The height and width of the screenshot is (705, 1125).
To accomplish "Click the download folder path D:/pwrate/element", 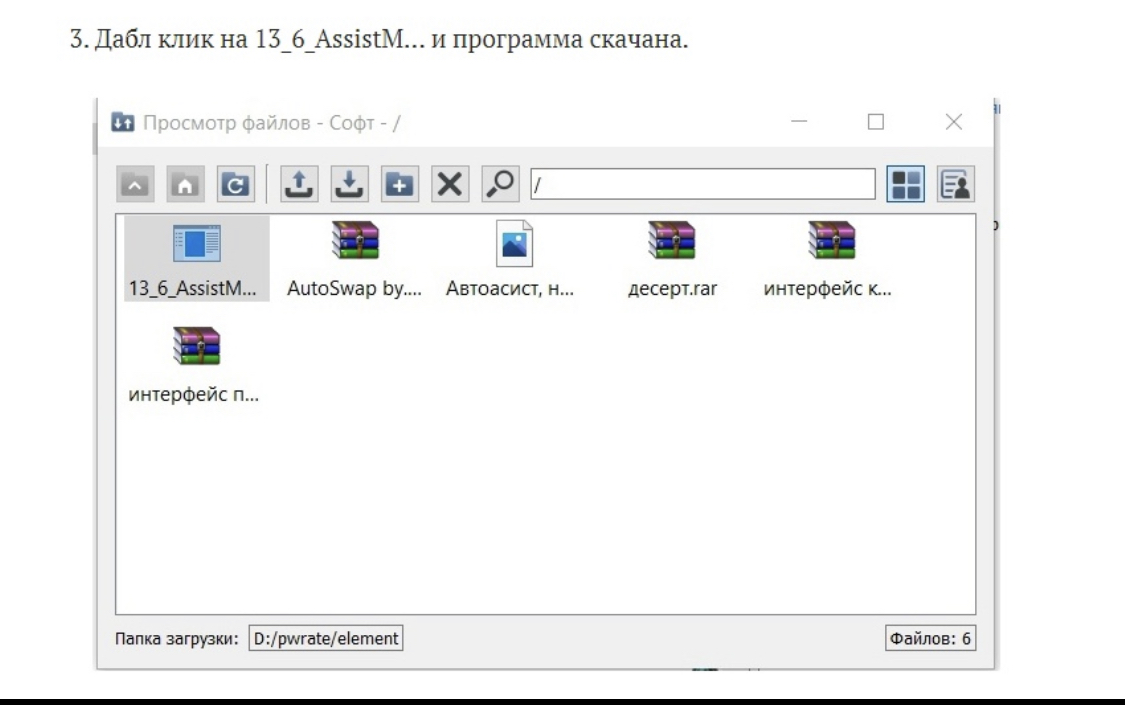I will coord(325,638).
